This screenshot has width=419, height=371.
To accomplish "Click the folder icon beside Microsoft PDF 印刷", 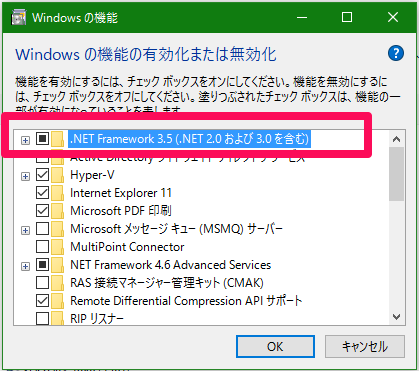I will tap(57, 211).
